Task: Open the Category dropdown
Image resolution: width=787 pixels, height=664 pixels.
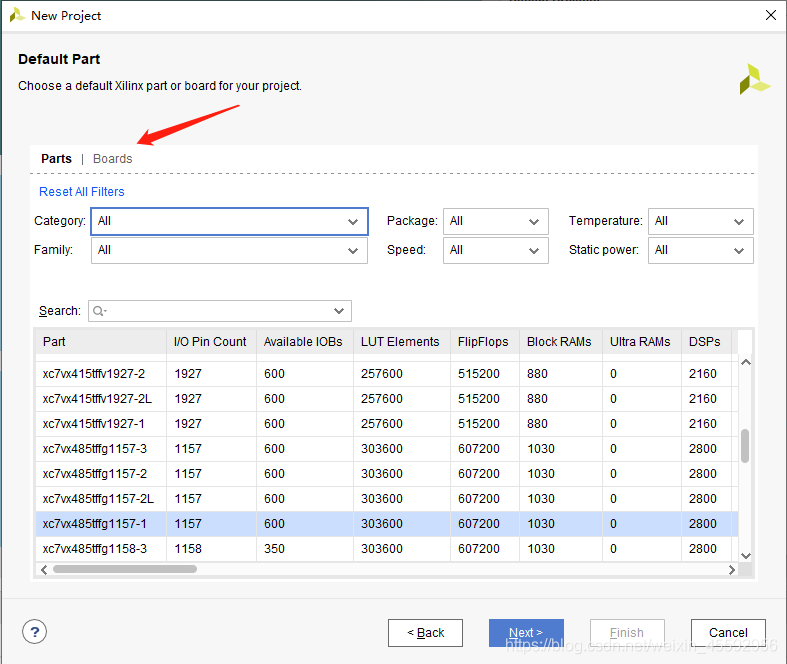Action: [229, 221]
